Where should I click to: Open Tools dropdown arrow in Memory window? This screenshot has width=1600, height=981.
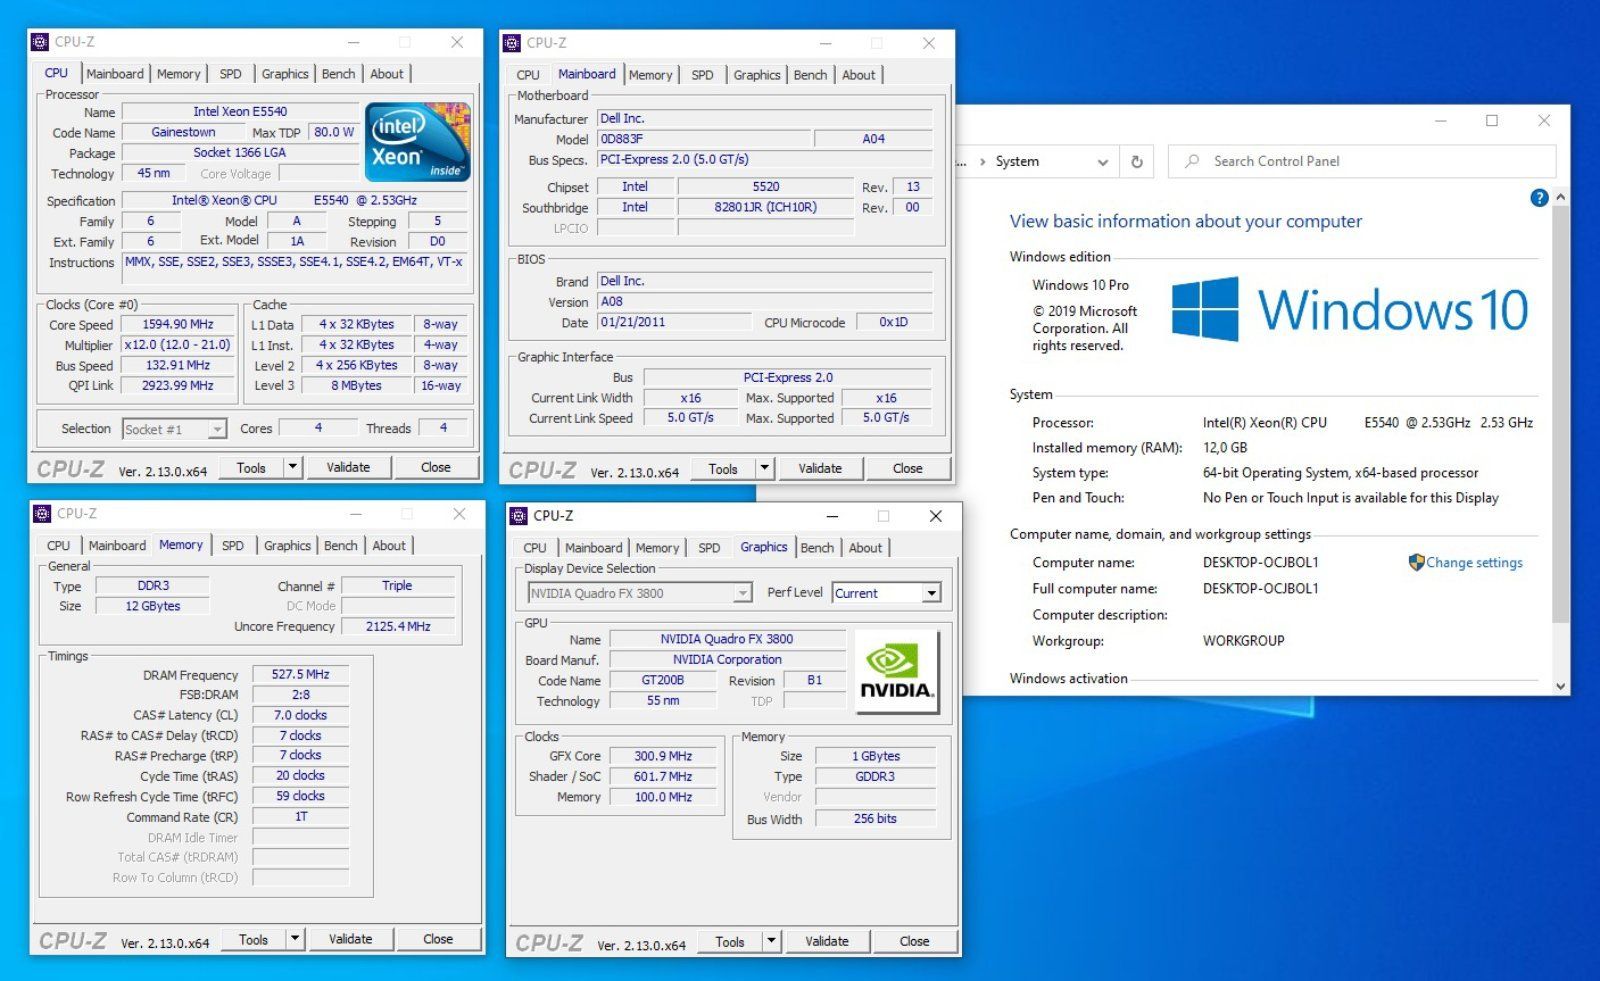[295, 939]
